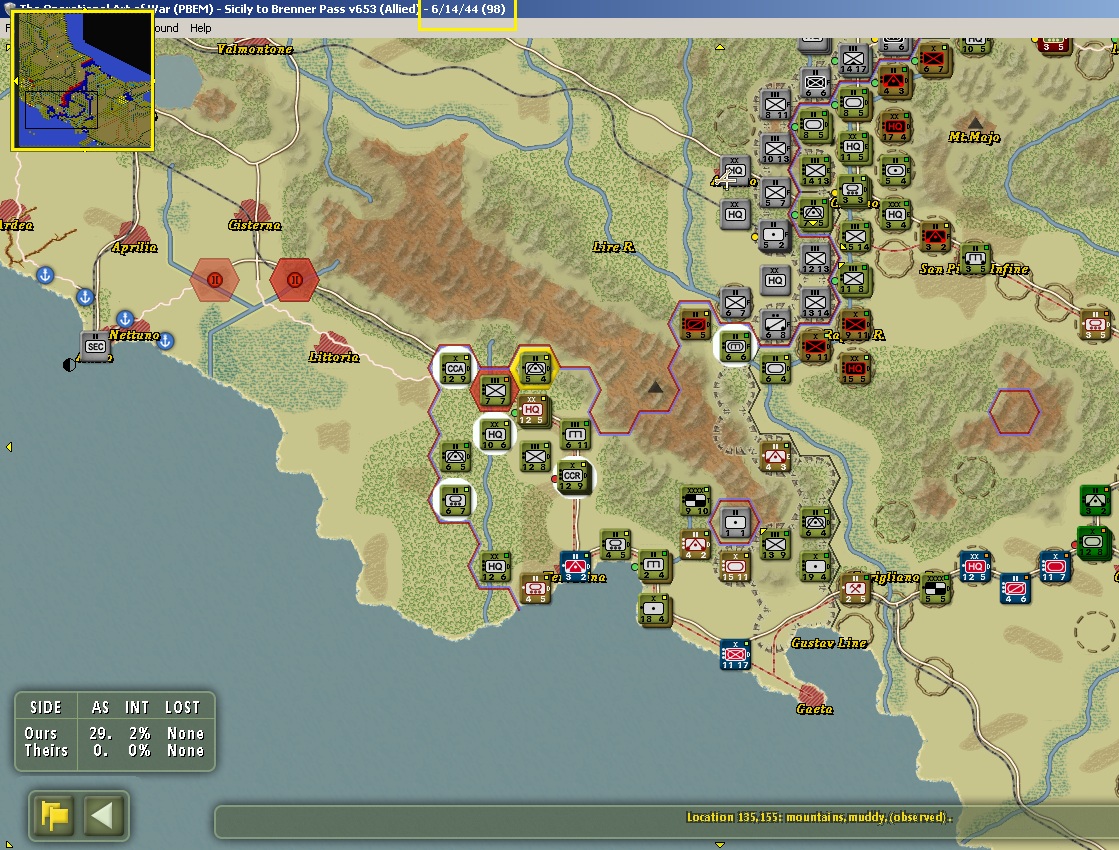Select the red 6-7 brigade unit
Viewport: 1119px width, 850px height.
(933, 60)
